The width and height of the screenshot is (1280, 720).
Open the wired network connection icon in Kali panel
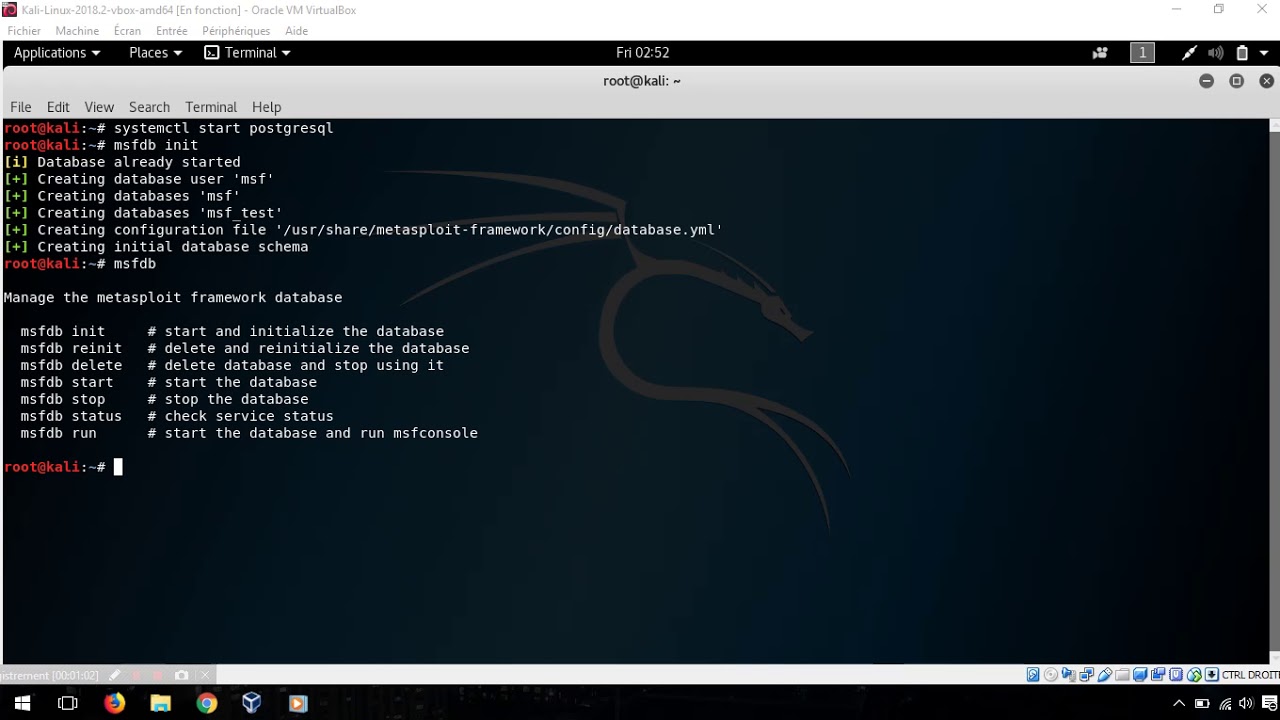(x=1189, y=53)
